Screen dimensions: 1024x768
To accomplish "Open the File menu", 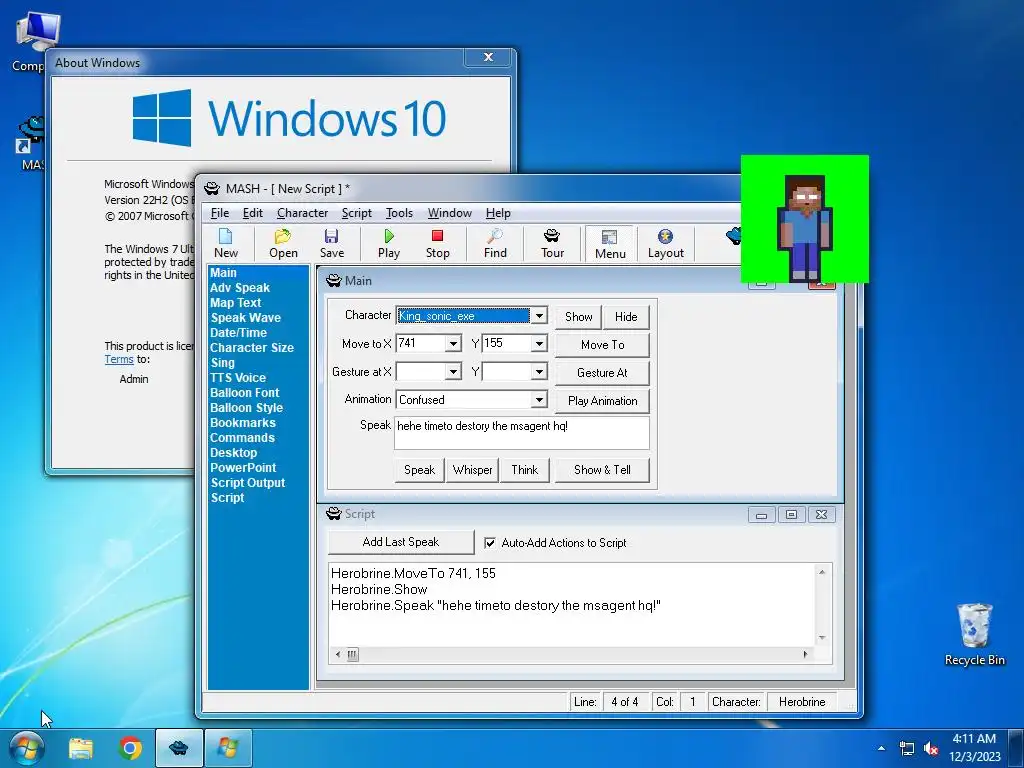I will [x=219, y=213].
